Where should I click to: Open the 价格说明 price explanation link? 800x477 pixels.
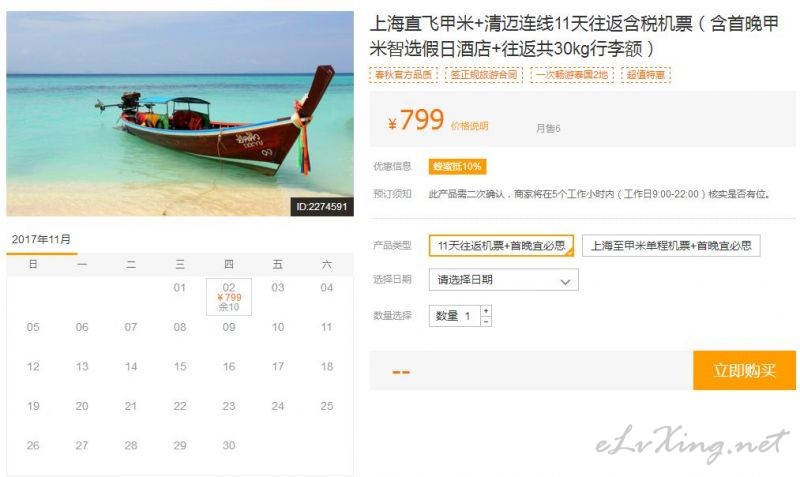(x=469, y=126)
